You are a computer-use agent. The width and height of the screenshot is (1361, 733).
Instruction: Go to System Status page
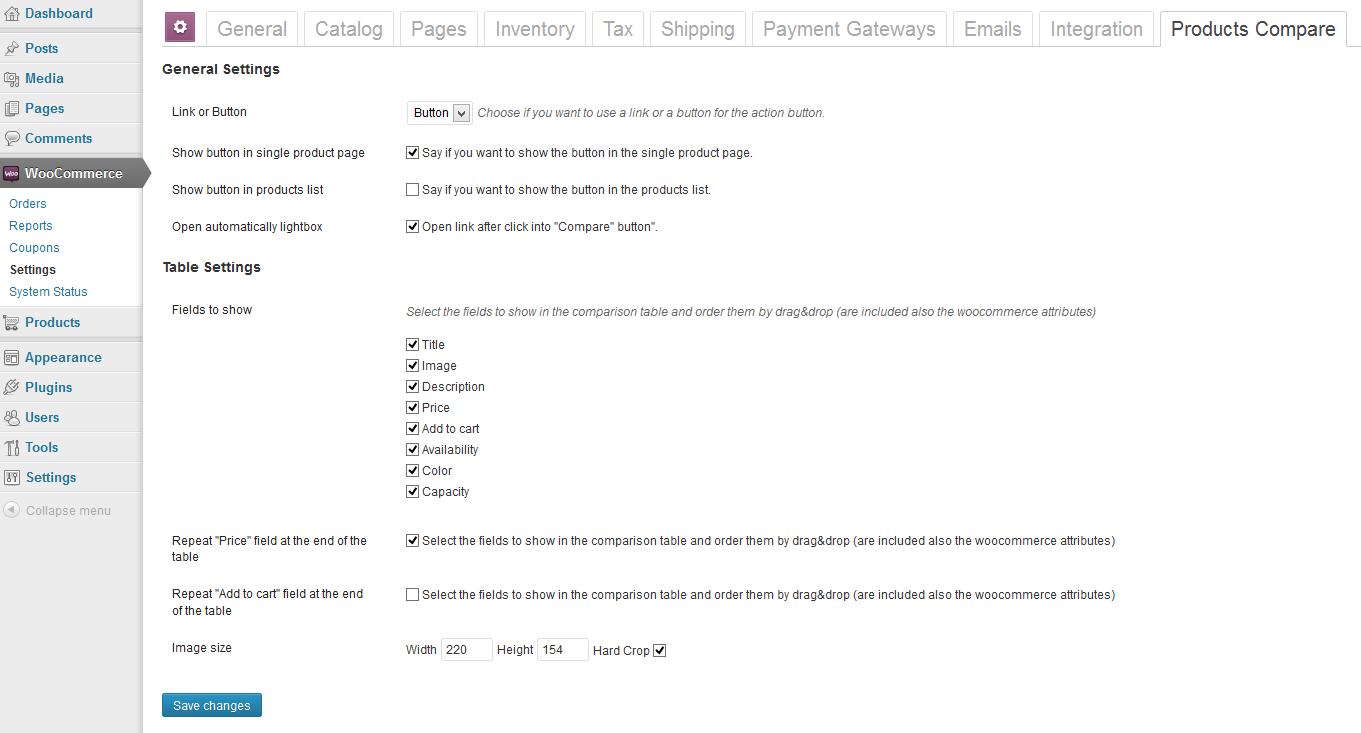coord(48,292)
